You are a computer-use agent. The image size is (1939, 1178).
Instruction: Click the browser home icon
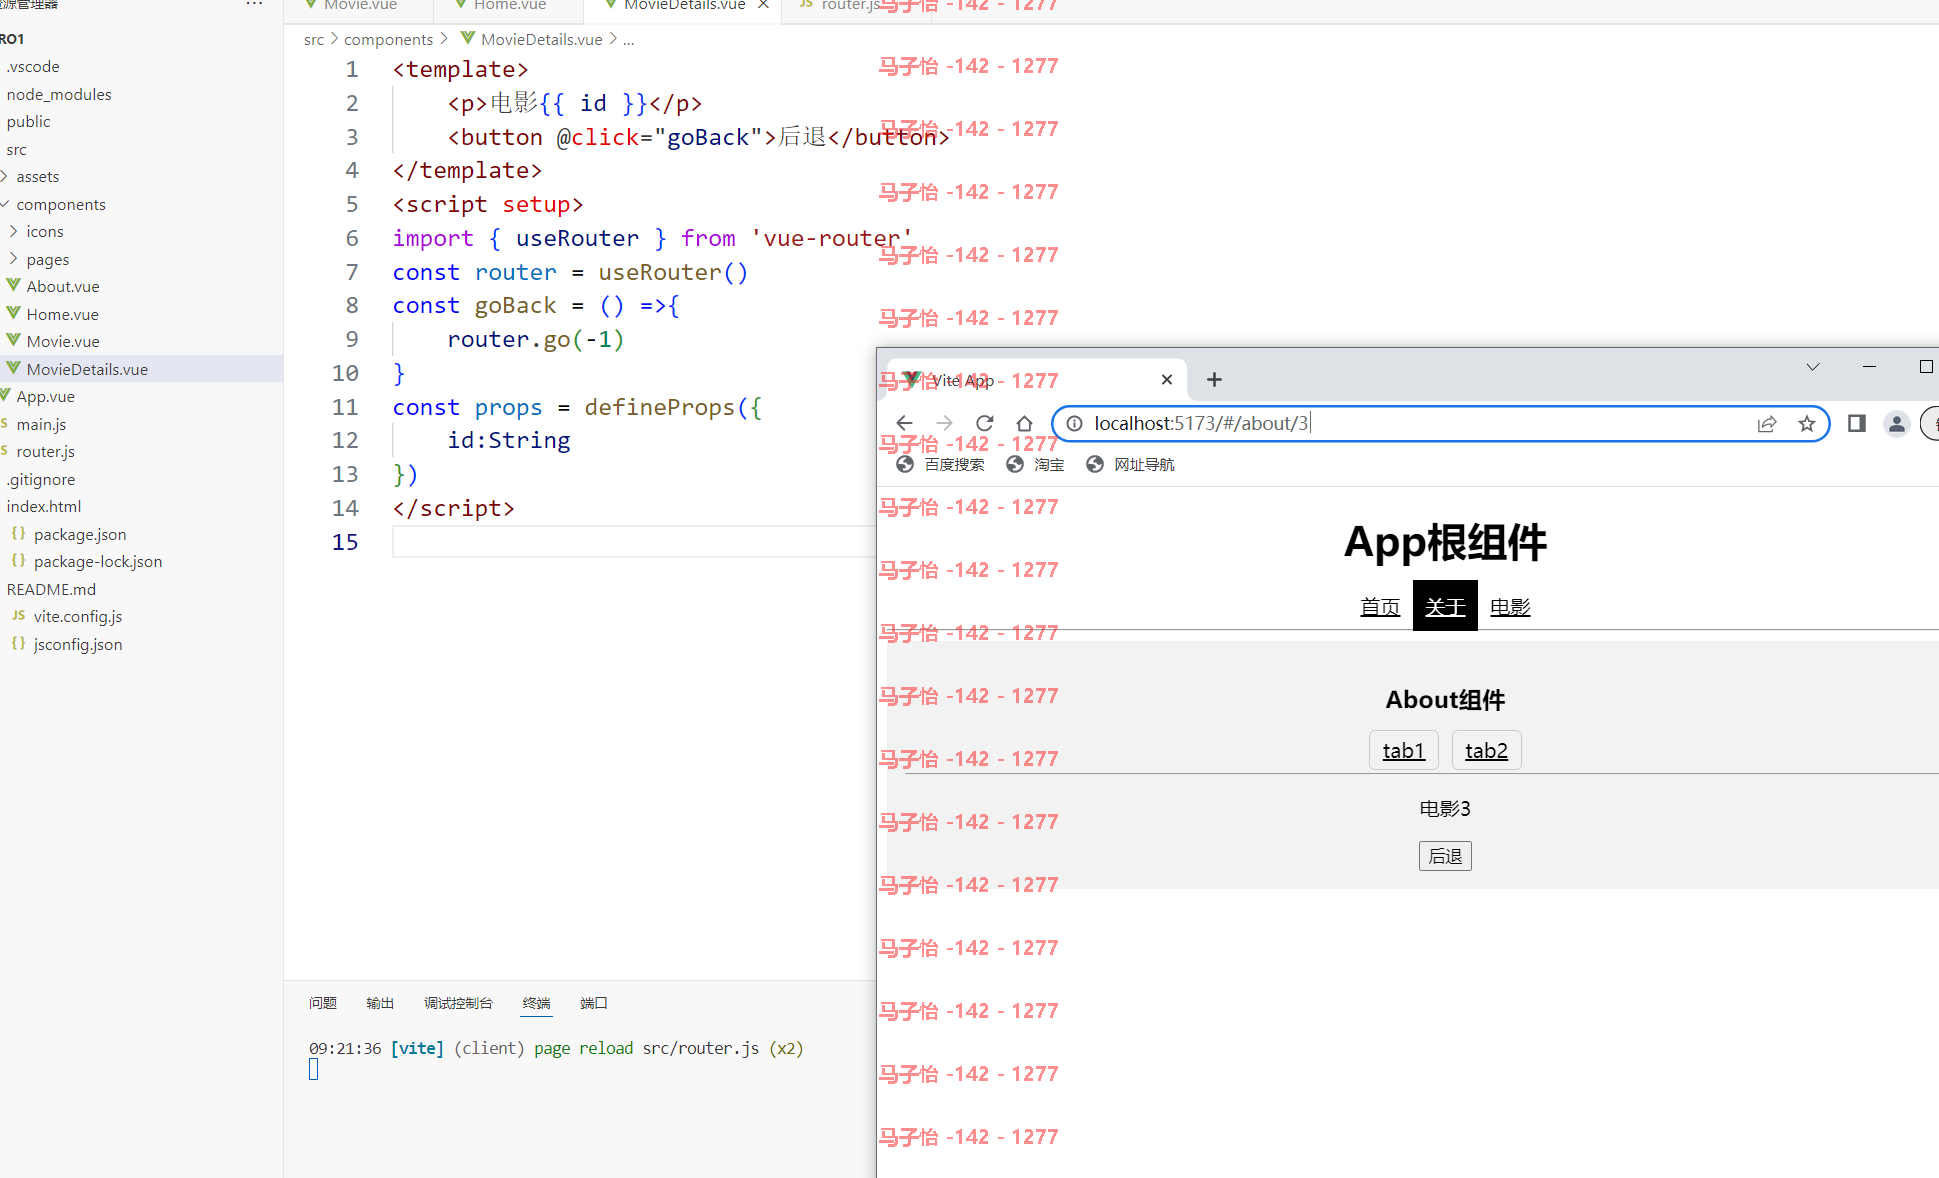(1024, 423)
